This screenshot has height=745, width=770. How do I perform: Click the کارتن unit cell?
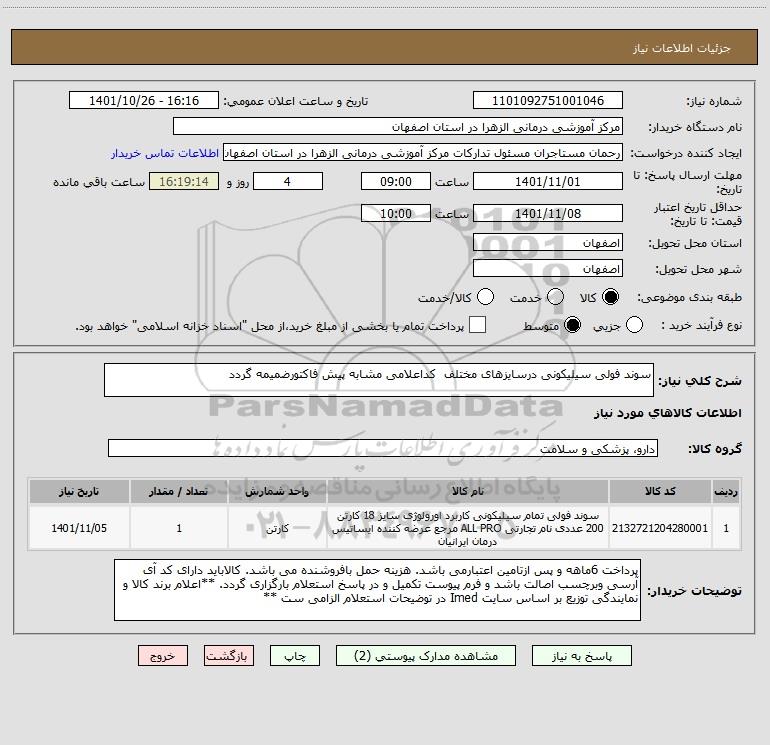(x=277, y=528)
